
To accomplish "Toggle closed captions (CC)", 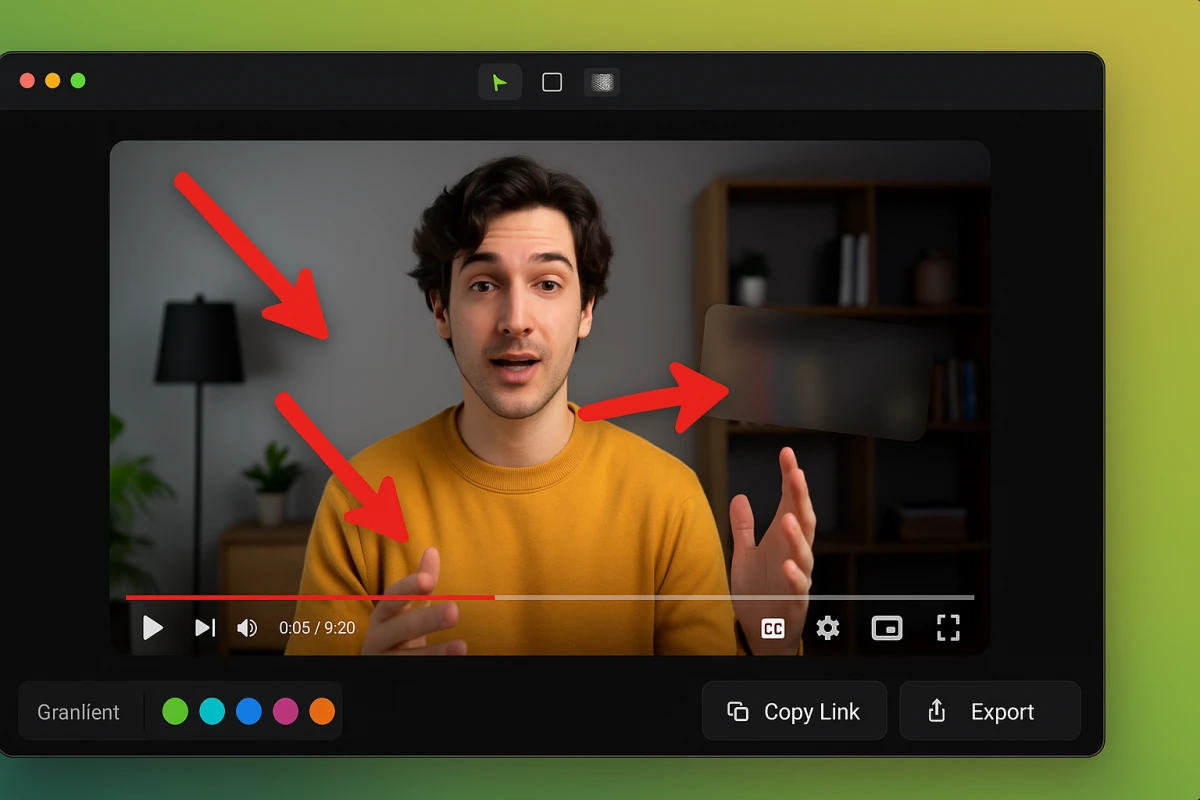I will click(x=773, y=628).
